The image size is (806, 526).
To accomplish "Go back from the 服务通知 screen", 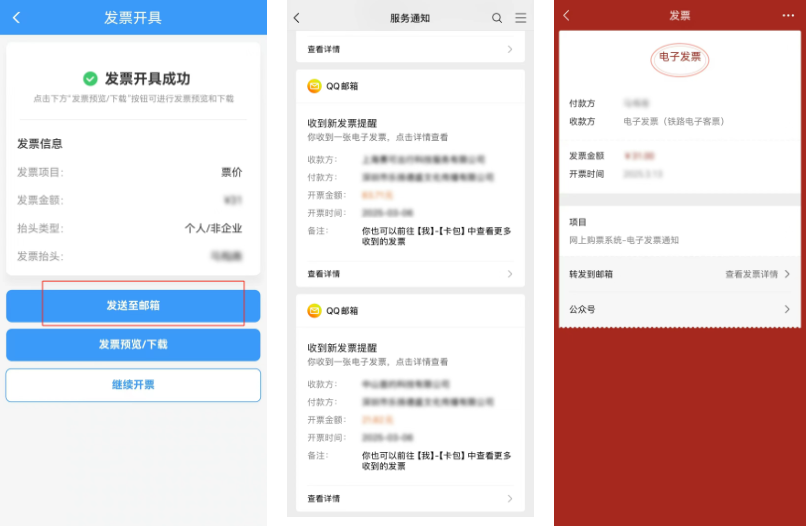I will point(297,18).
